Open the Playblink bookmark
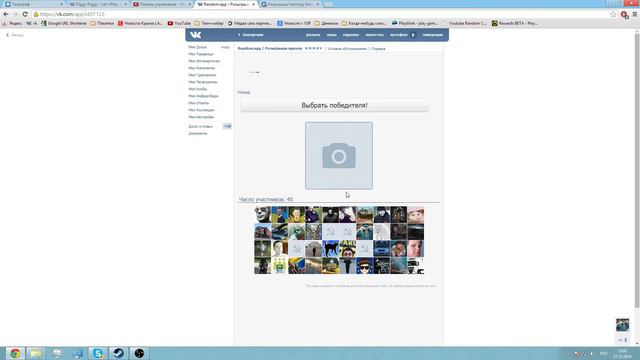The width and height of the screenshot is (640, 360). [x=415, y=23]
